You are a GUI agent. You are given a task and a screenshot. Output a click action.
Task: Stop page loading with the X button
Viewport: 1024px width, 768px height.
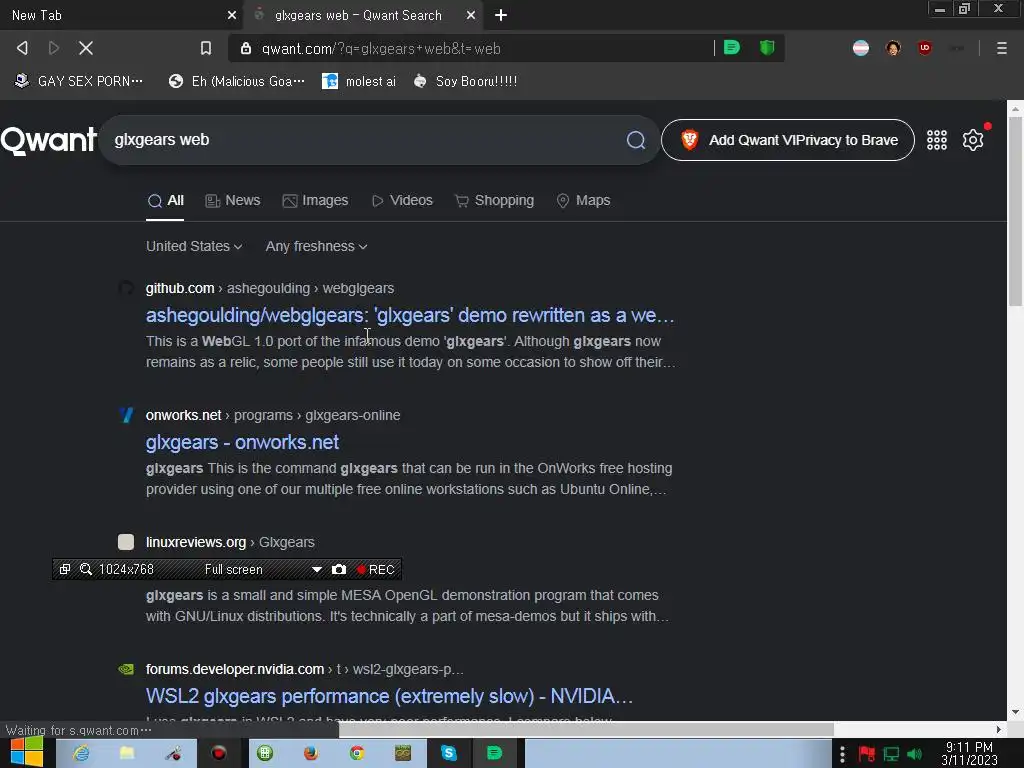coord(86,48)
